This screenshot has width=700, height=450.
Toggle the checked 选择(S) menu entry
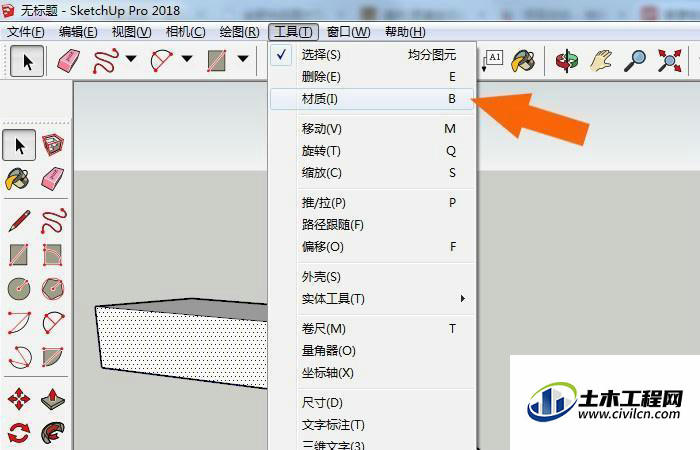point(371,55)
